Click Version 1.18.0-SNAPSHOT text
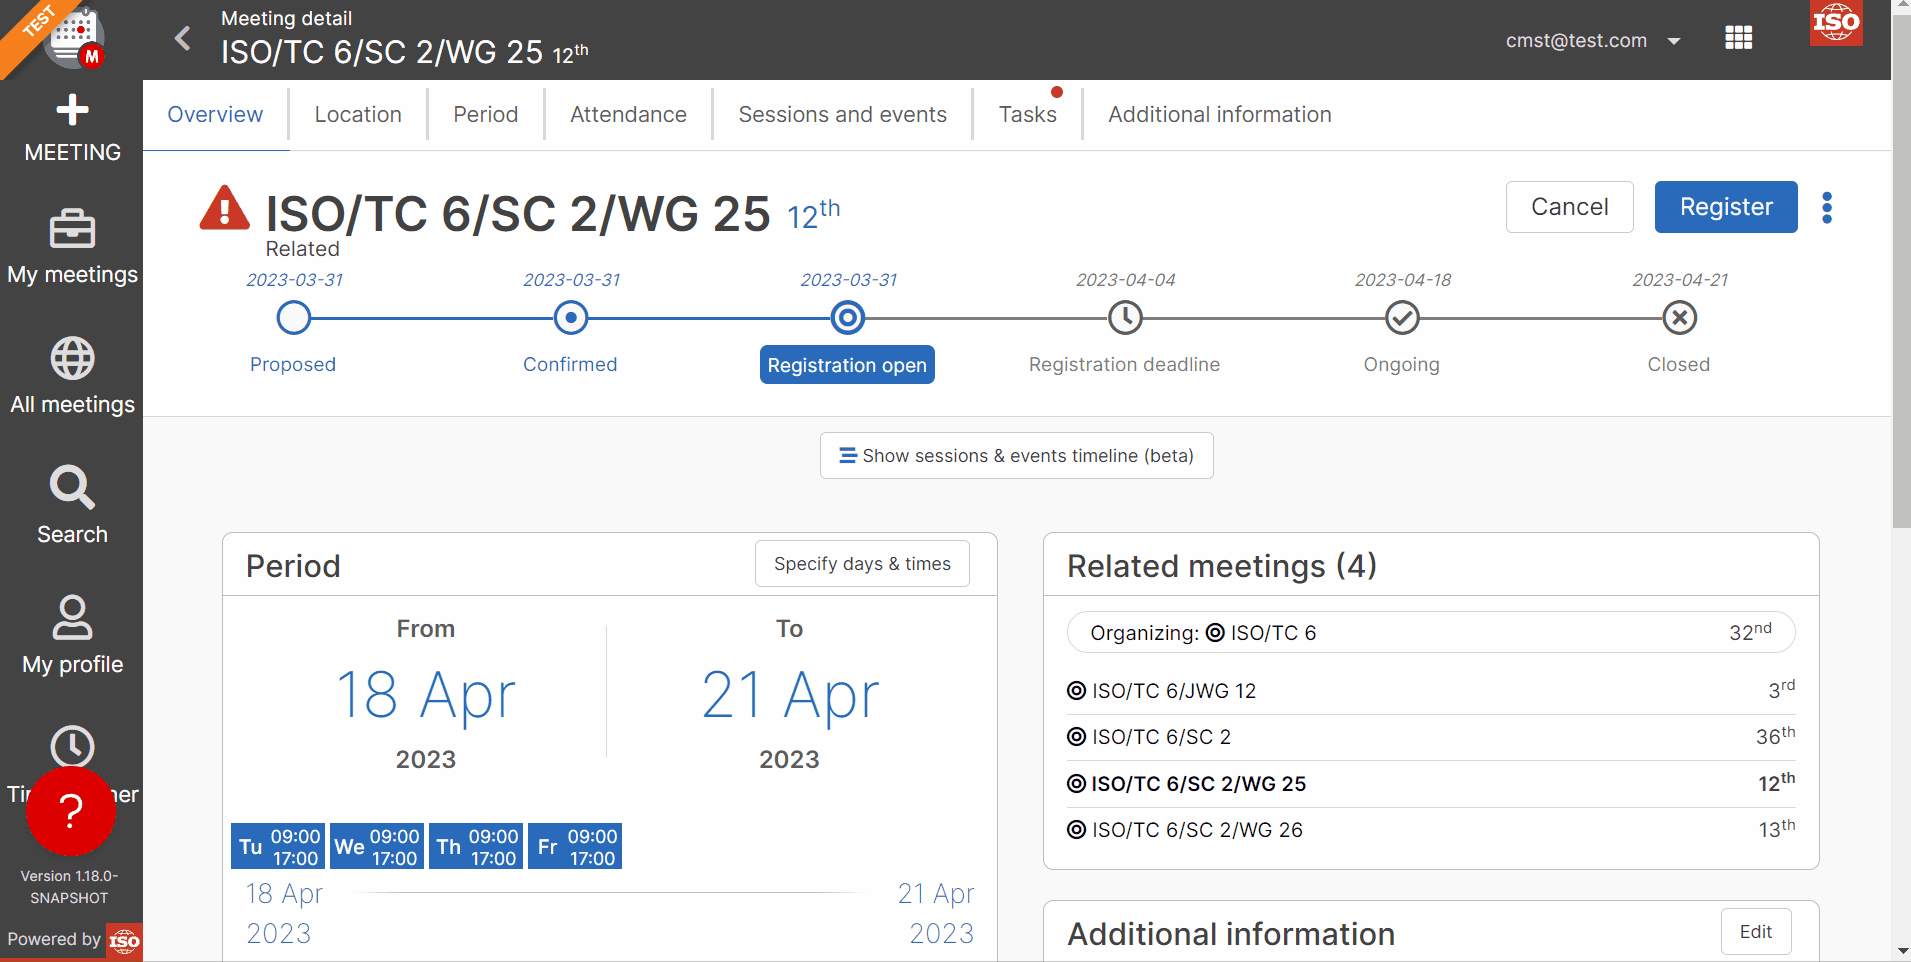1911x962 pixels. click(69, 887)
